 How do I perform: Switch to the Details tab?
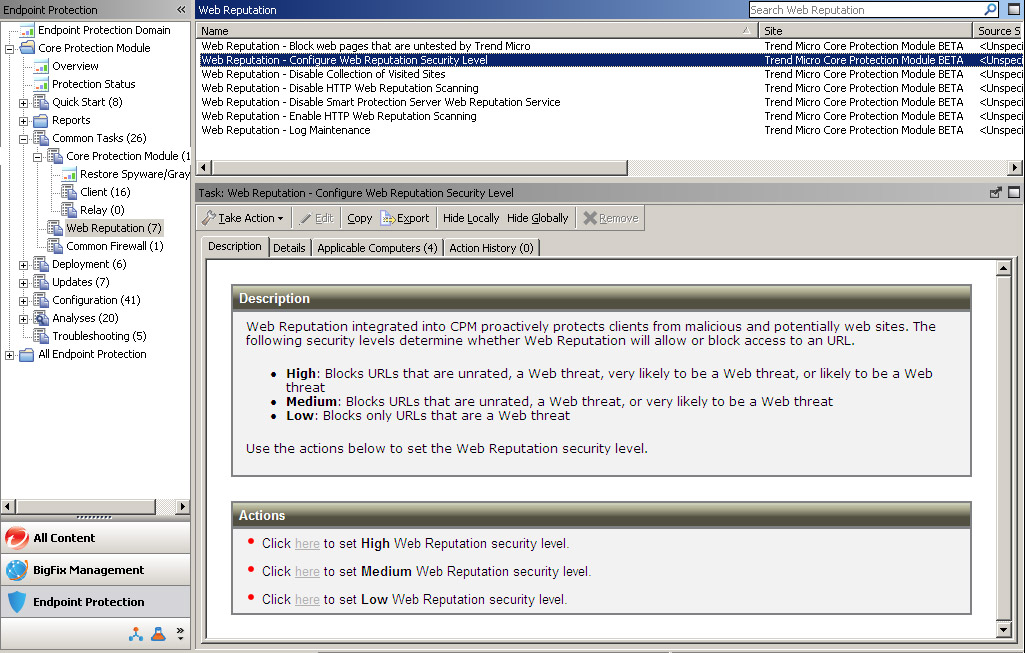click(289, 248)
